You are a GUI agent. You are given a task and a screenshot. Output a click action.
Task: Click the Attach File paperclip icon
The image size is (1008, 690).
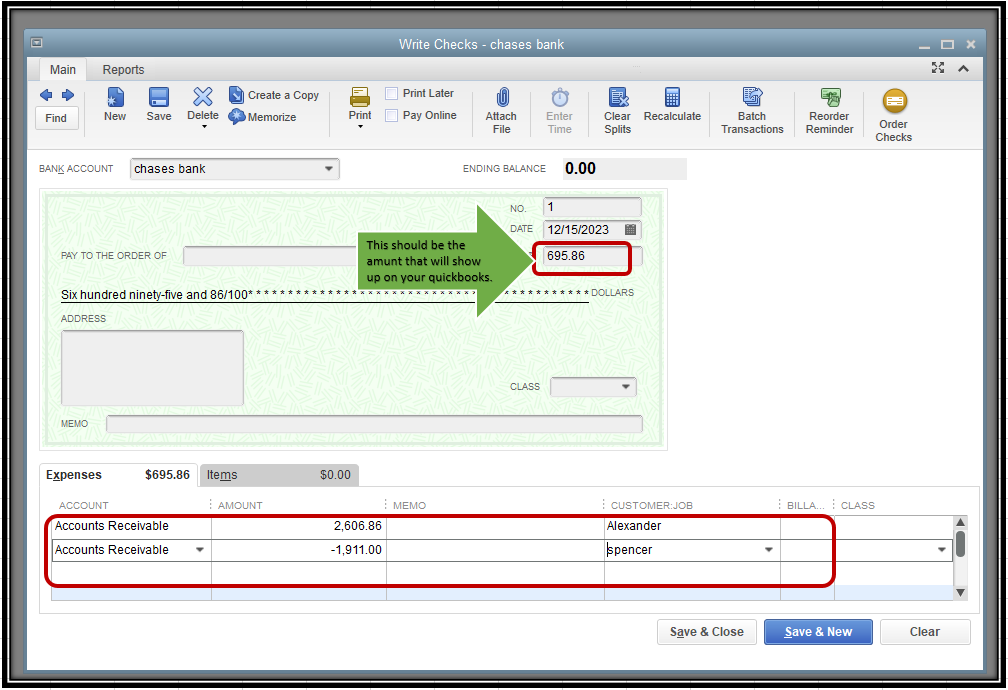(x=501, y=98)
